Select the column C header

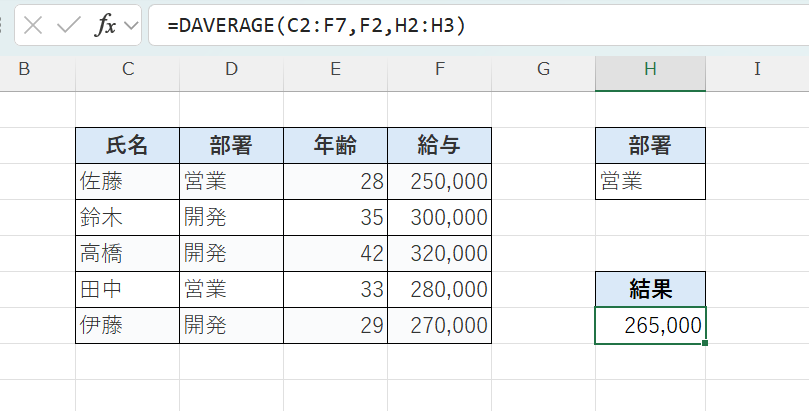pyautogui.click(x=127, y=69)
